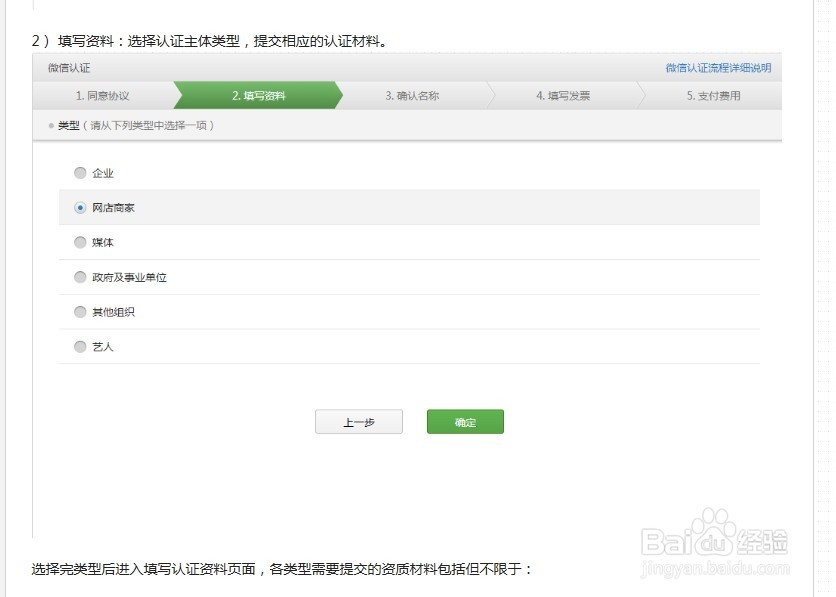Click the green 确定 confirm button
The width and height of the screenshot is (836, 597).
tap(465, 421)
